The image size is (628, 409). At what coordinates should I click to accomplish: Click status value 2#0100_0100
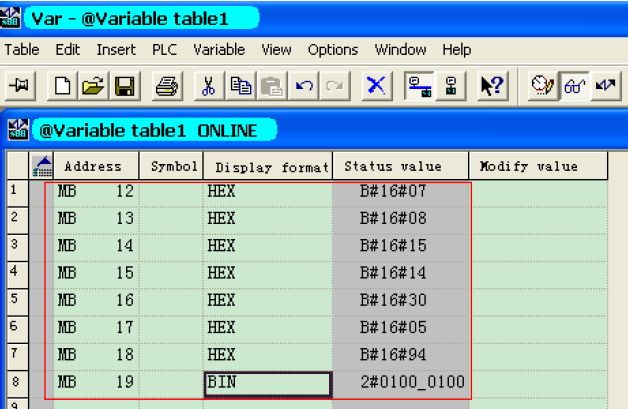click(x=401, y=382)
